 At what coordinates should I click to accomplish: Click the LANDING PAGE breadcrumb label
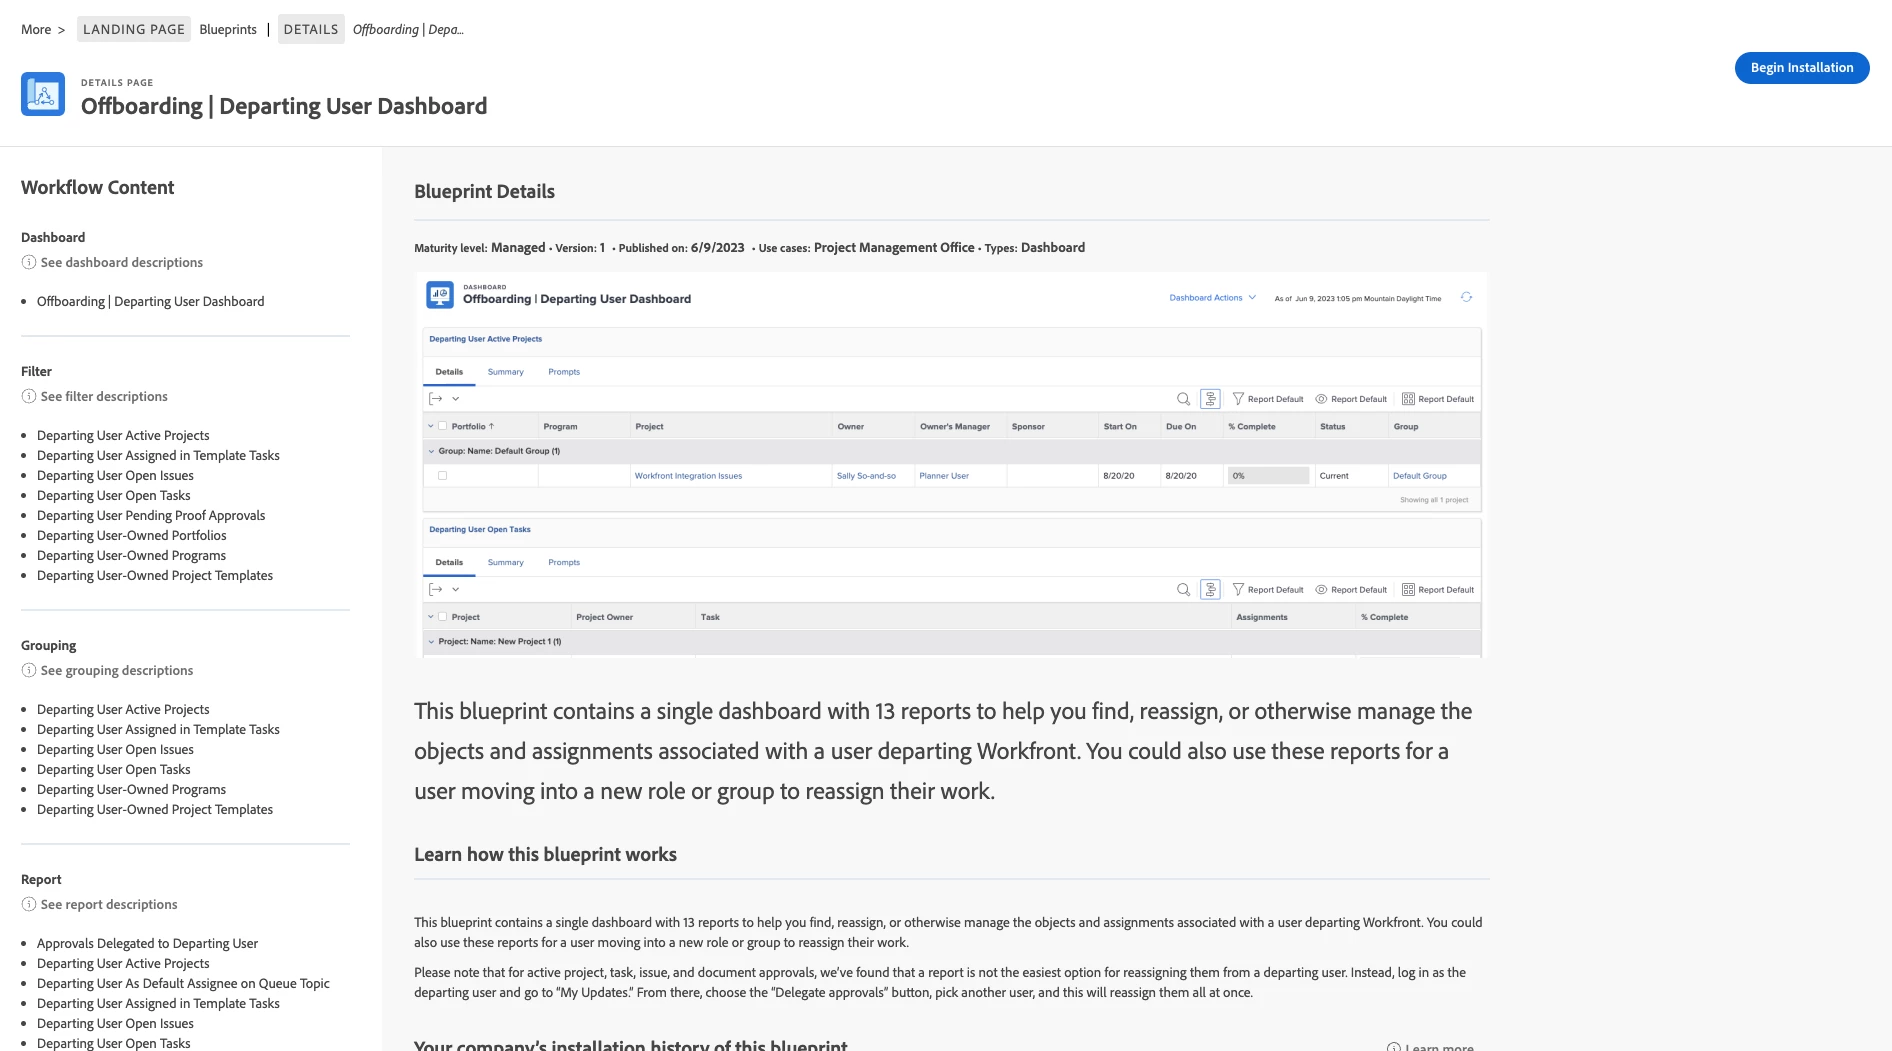tap(134, 29)
